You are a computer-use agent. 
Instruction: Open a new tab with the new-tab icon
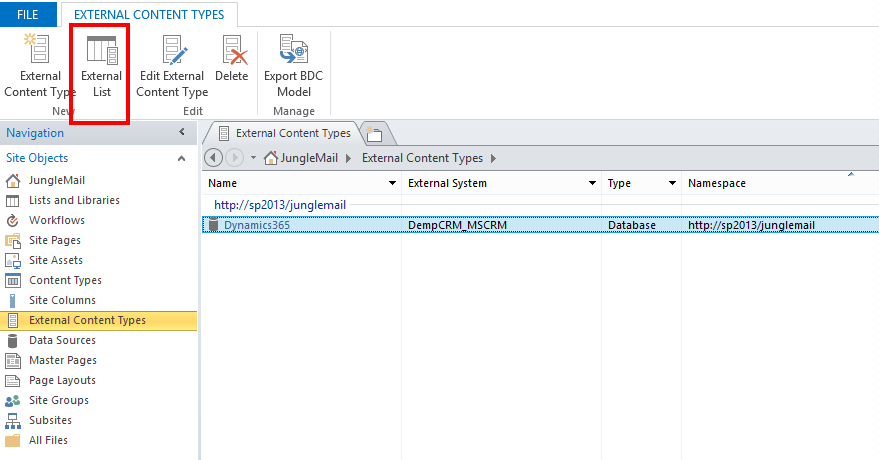[374, 134]
